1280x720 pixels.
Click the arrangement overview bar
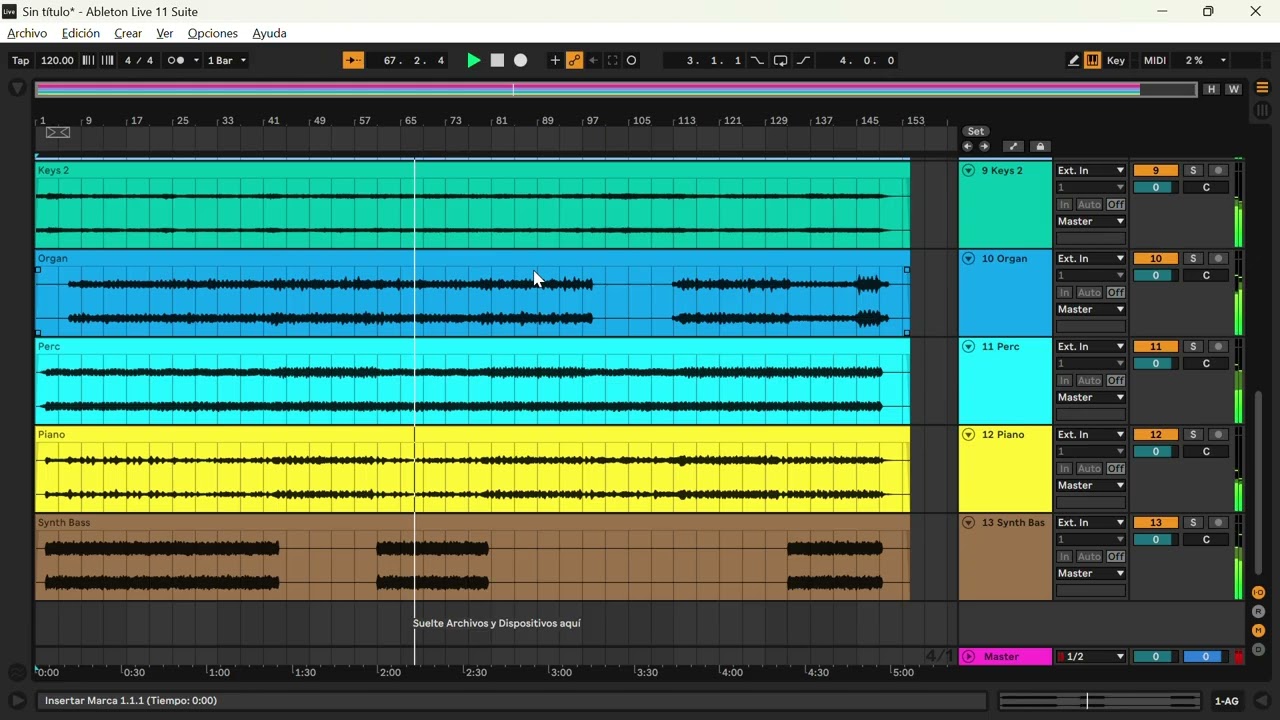pyautogui.click(x=616, y=89)
